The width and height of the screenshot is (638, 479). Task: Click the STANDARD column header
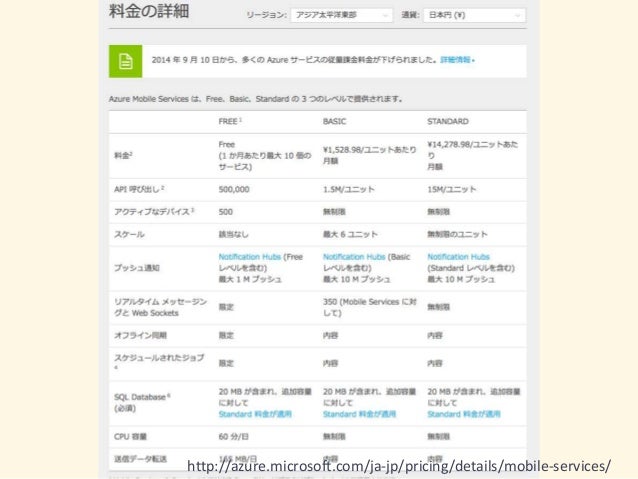click(448, 121)
